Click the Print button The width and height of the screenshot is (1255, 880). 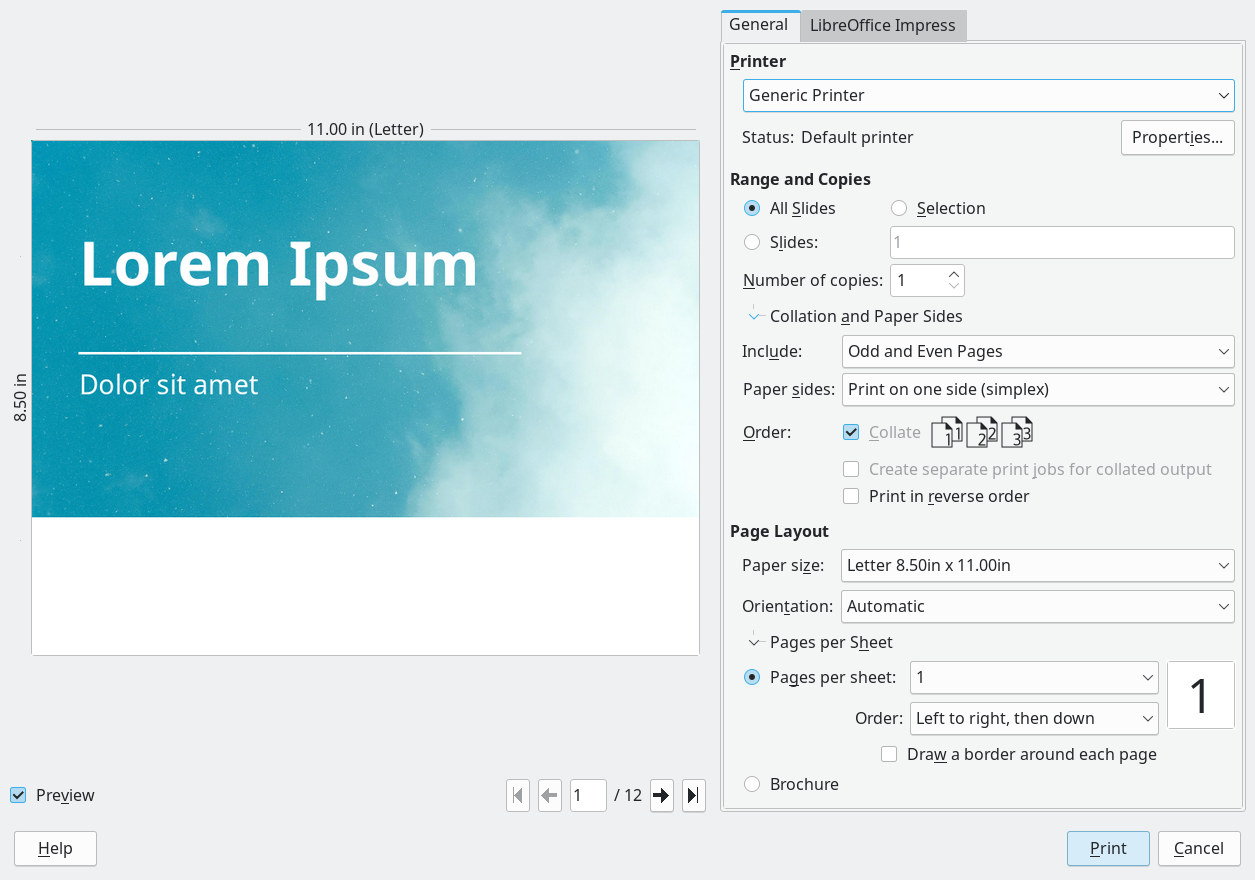1108,848
